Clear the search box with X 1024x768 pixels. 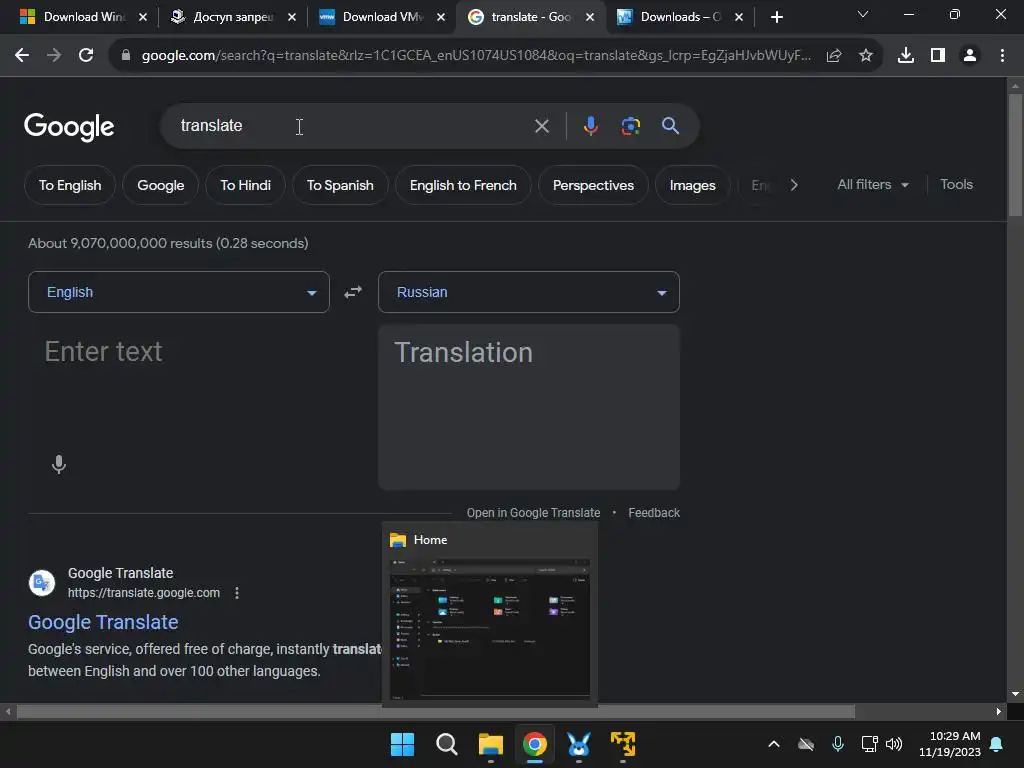pyautogui.click(x=541, y=126)
